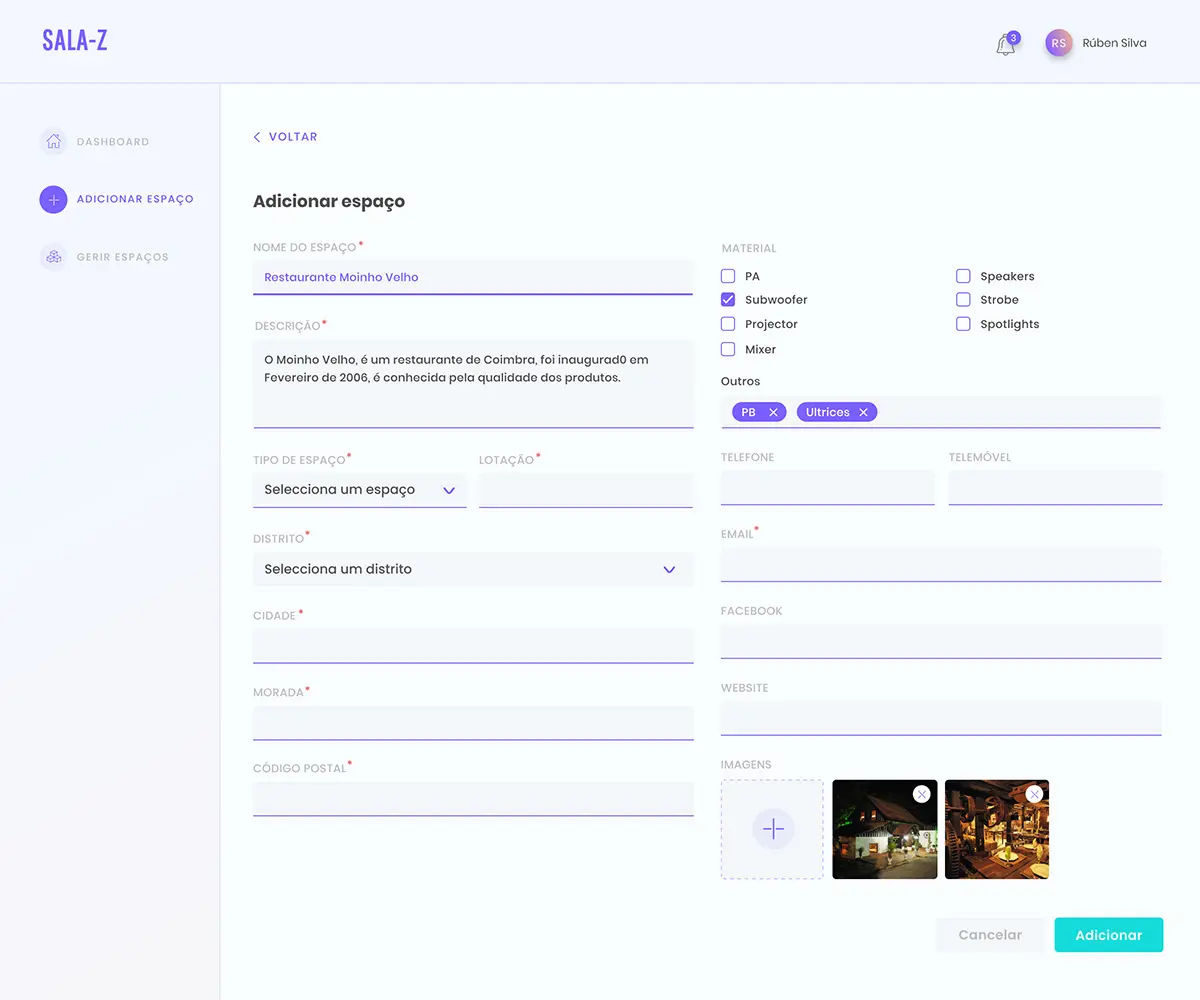Click the Gerir Espaços cubes icon
This screenshot has width=1200, height=1000.
(x=53, y=257)
